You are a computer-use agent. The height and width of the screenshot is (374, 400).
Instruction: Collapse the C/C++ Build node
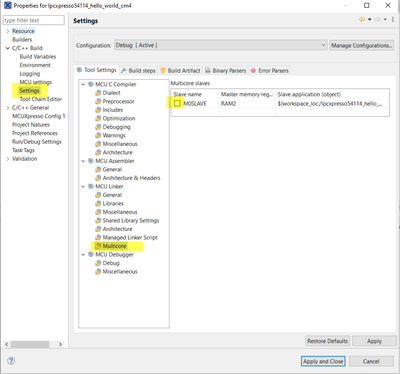[x=8, y=48]
